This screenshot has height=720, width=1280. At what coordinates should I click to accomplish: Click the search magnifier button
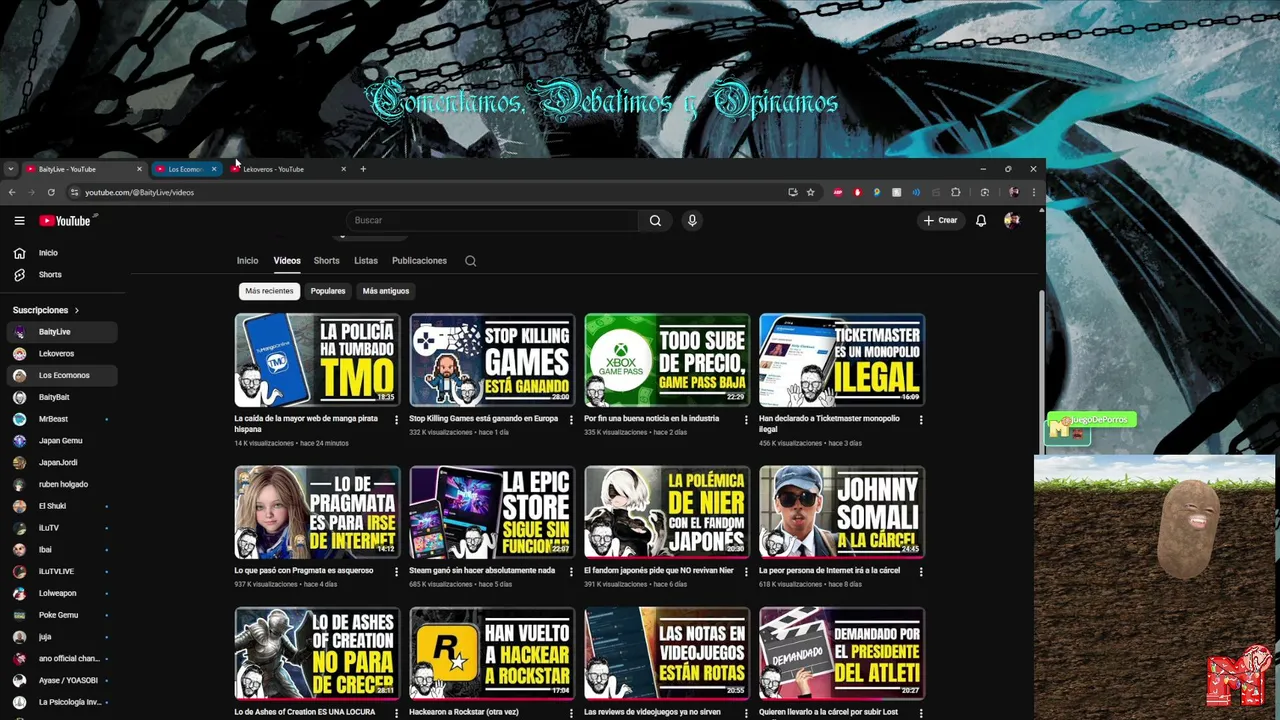[655, 221]
